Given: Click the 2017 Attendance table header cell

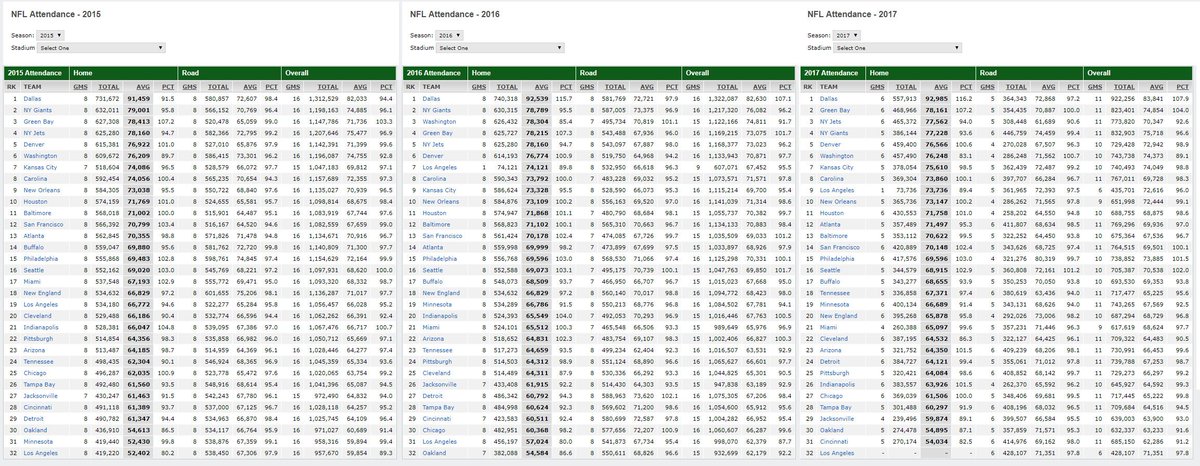Looking at the screenshot, I should click(832, 73).
